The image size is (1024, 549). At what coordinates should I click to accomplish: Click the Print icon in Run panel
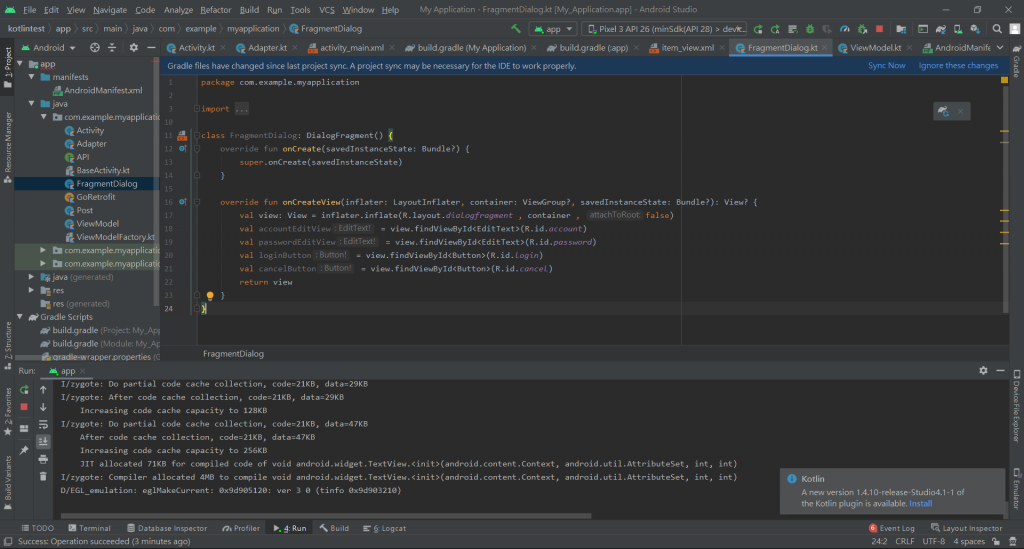(43, 460)
